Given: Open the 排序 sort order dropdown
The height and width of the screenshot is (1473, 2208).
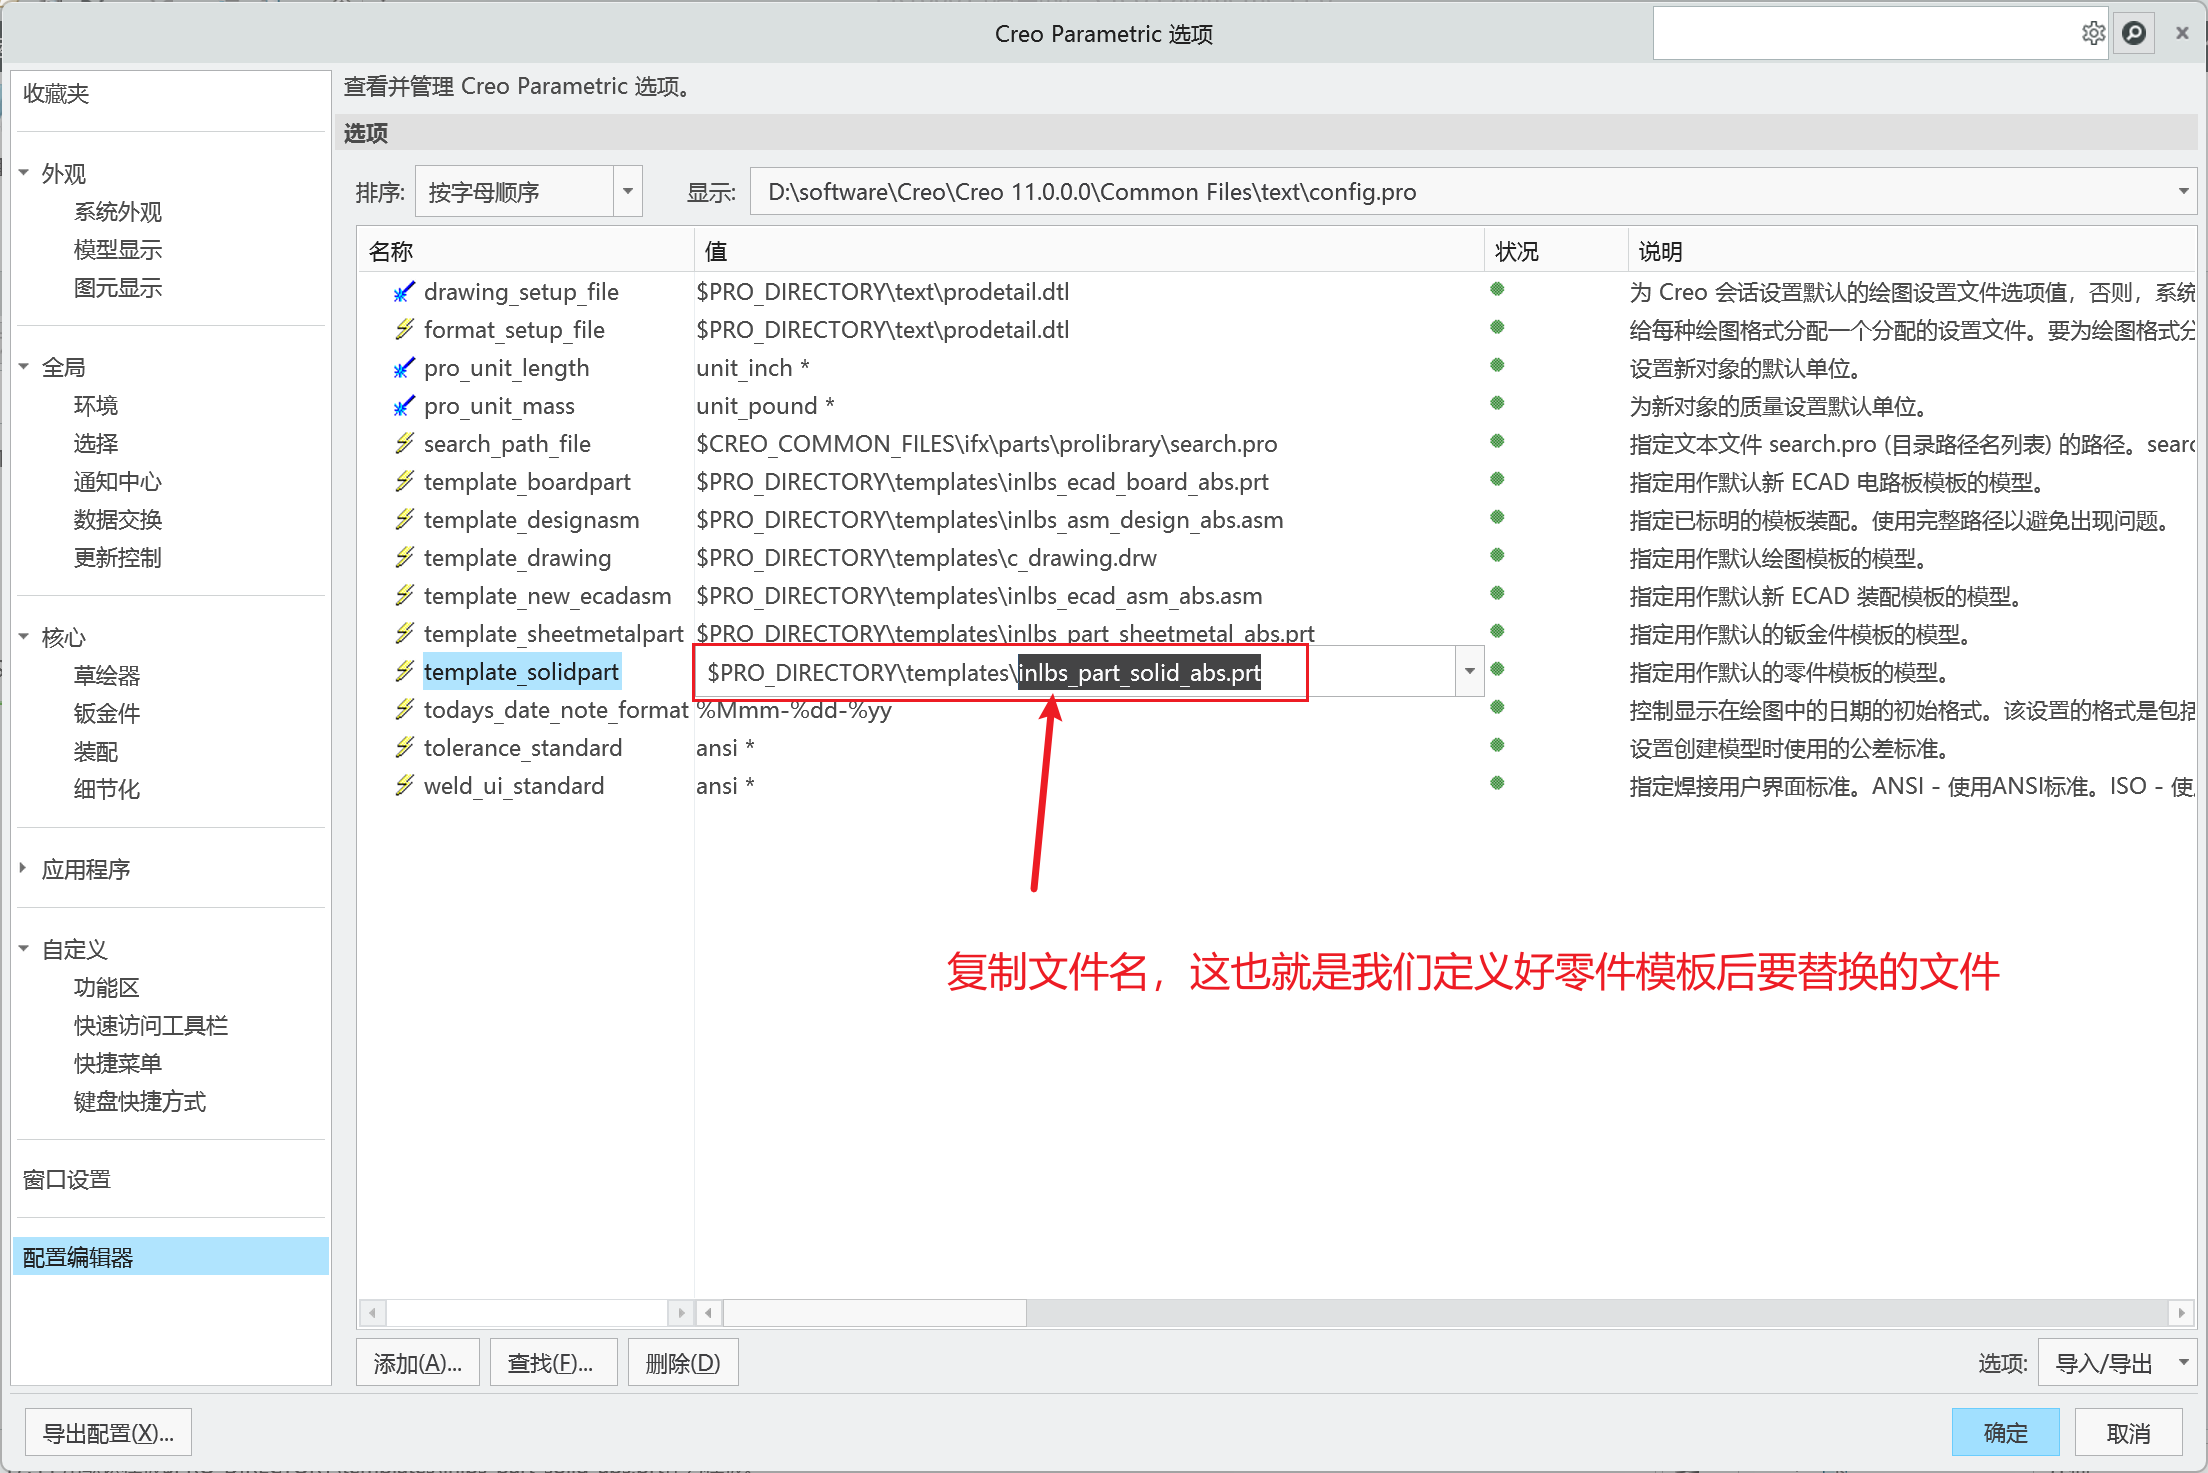Looking at the screenshot, I should pyautogui.click(x=628, y=191).
